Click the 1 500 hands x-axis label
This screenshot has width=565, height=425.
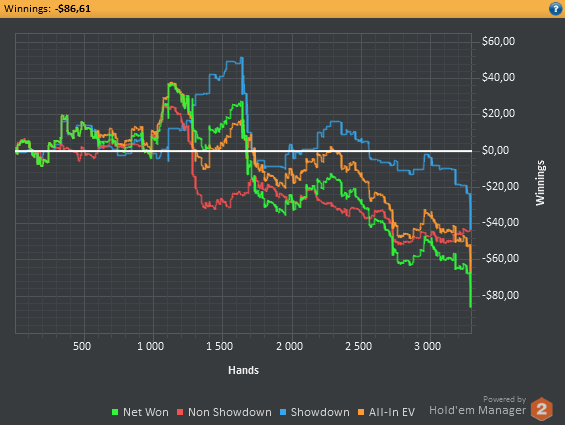click(219, 346)
